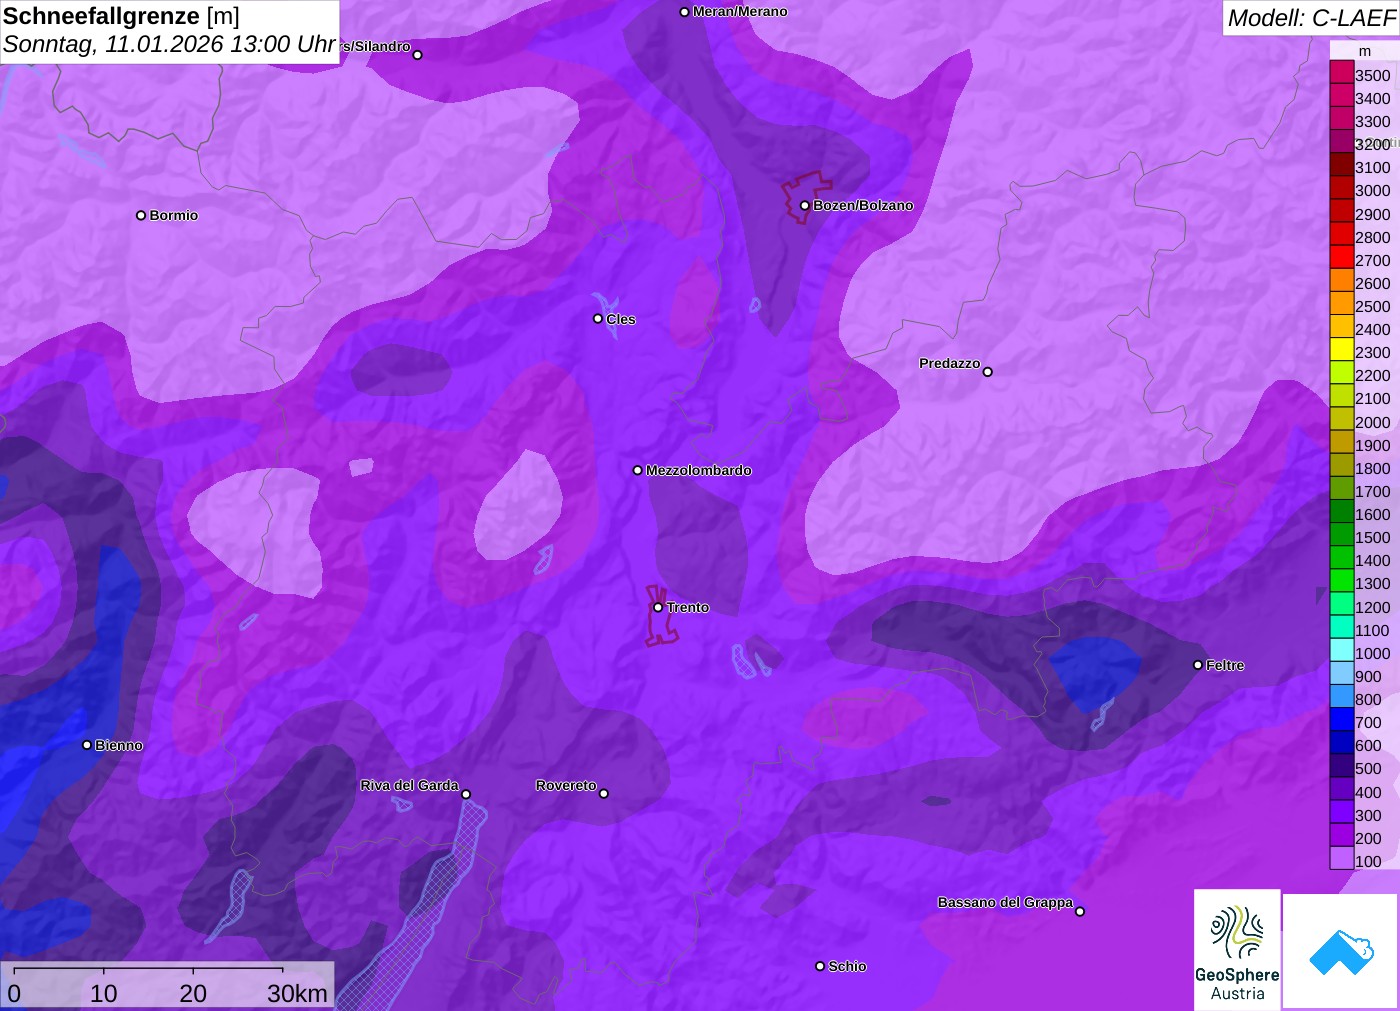
Task: Click the Meran/Merano town marker
Action: [x=684, y=12]
